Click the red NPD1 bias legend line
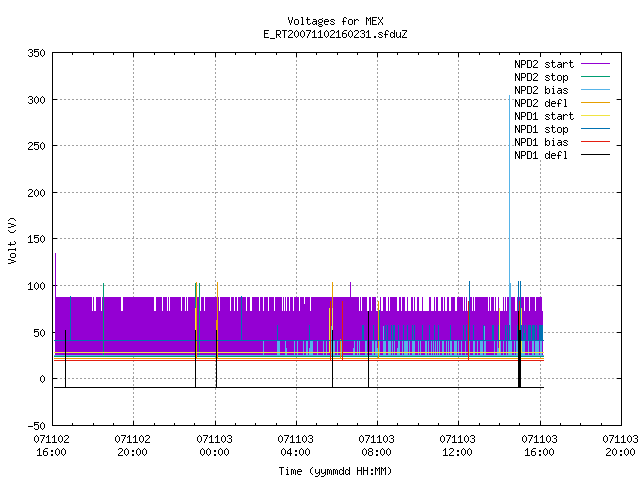 click(595, 142)
